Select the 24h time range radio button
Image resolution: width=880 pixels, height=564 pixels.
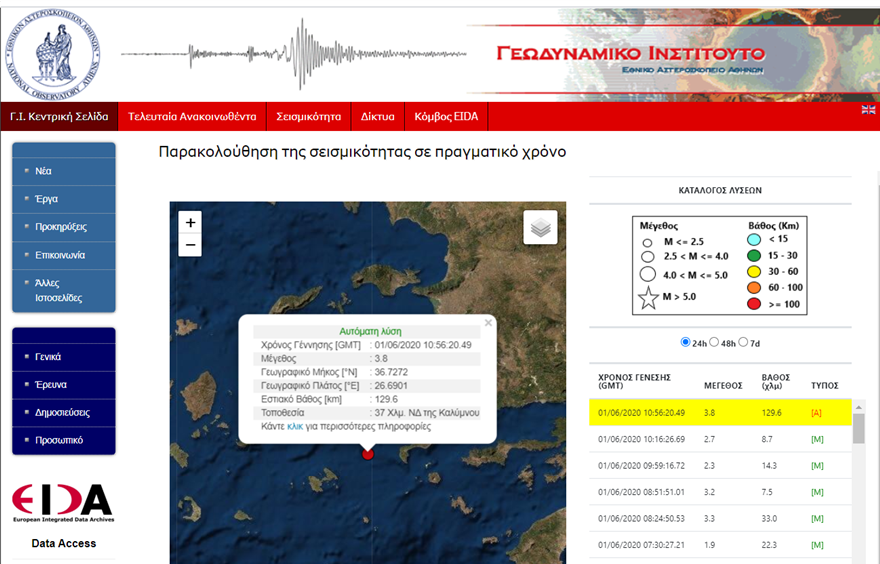[685, 342]
